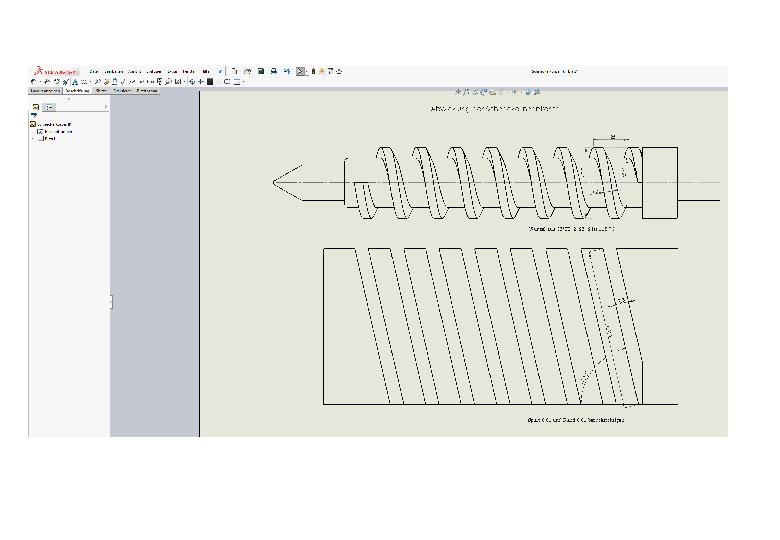780x540 pixels.
Task: Open the first menu in the menu bar
Action: pos(94,72)
